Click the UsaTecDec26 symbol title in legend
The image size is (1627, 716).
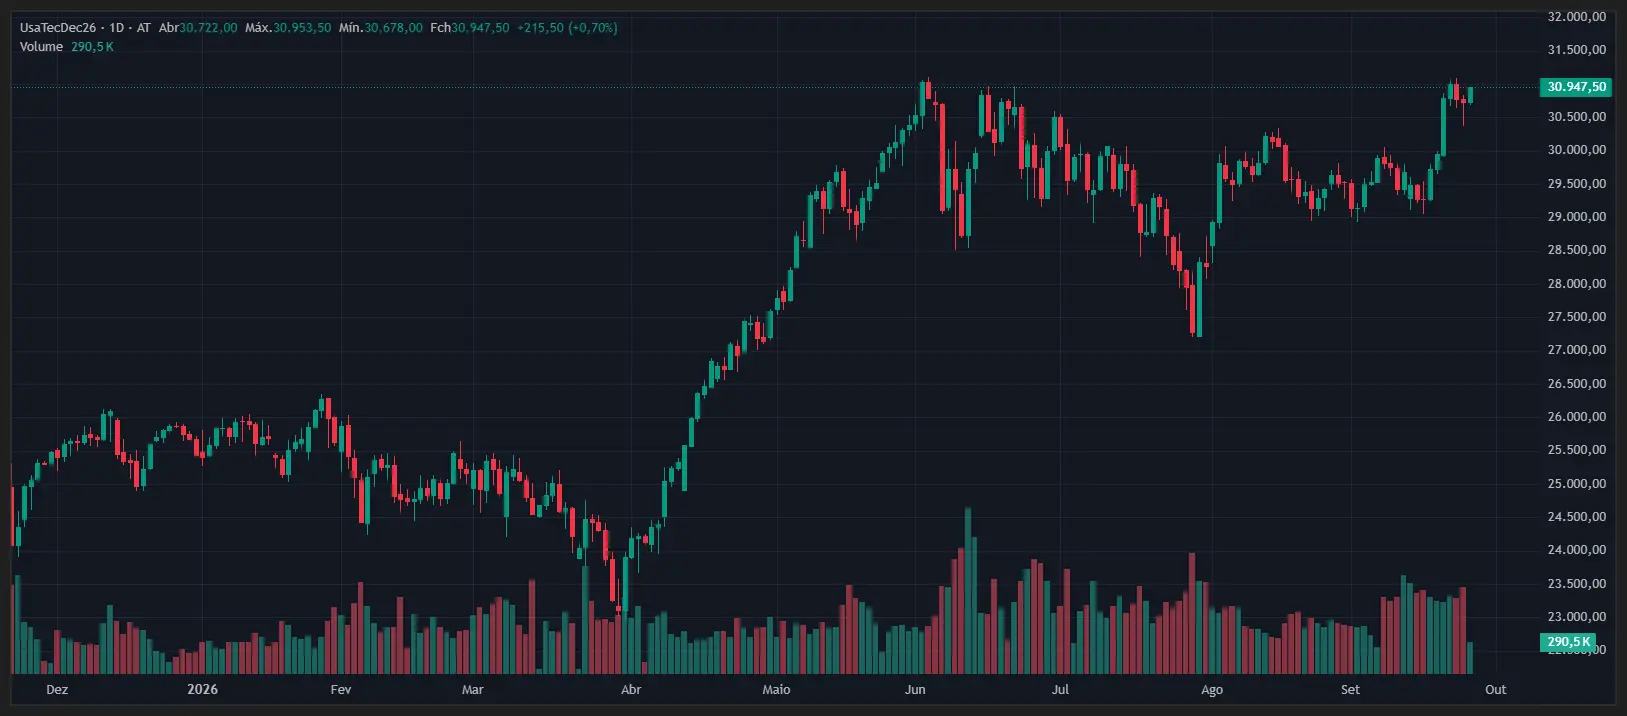58,28
